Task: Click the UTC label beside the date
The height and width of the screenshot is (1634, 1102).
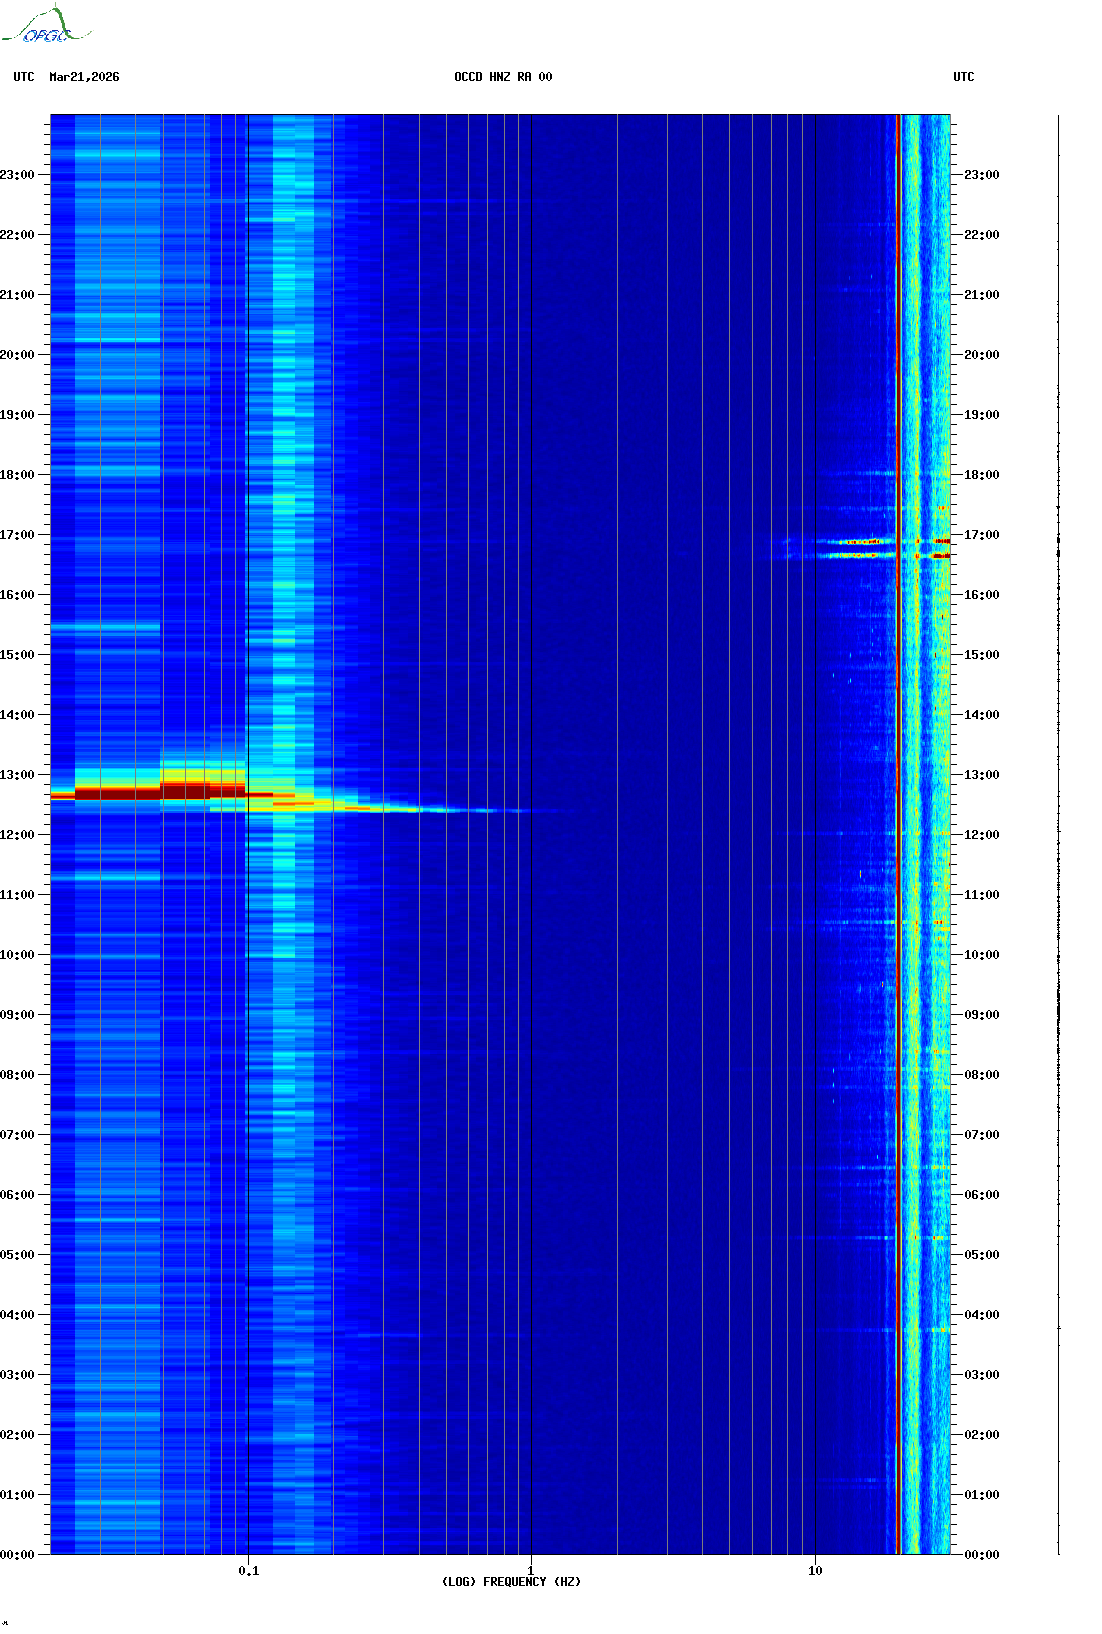Action: 24,77
